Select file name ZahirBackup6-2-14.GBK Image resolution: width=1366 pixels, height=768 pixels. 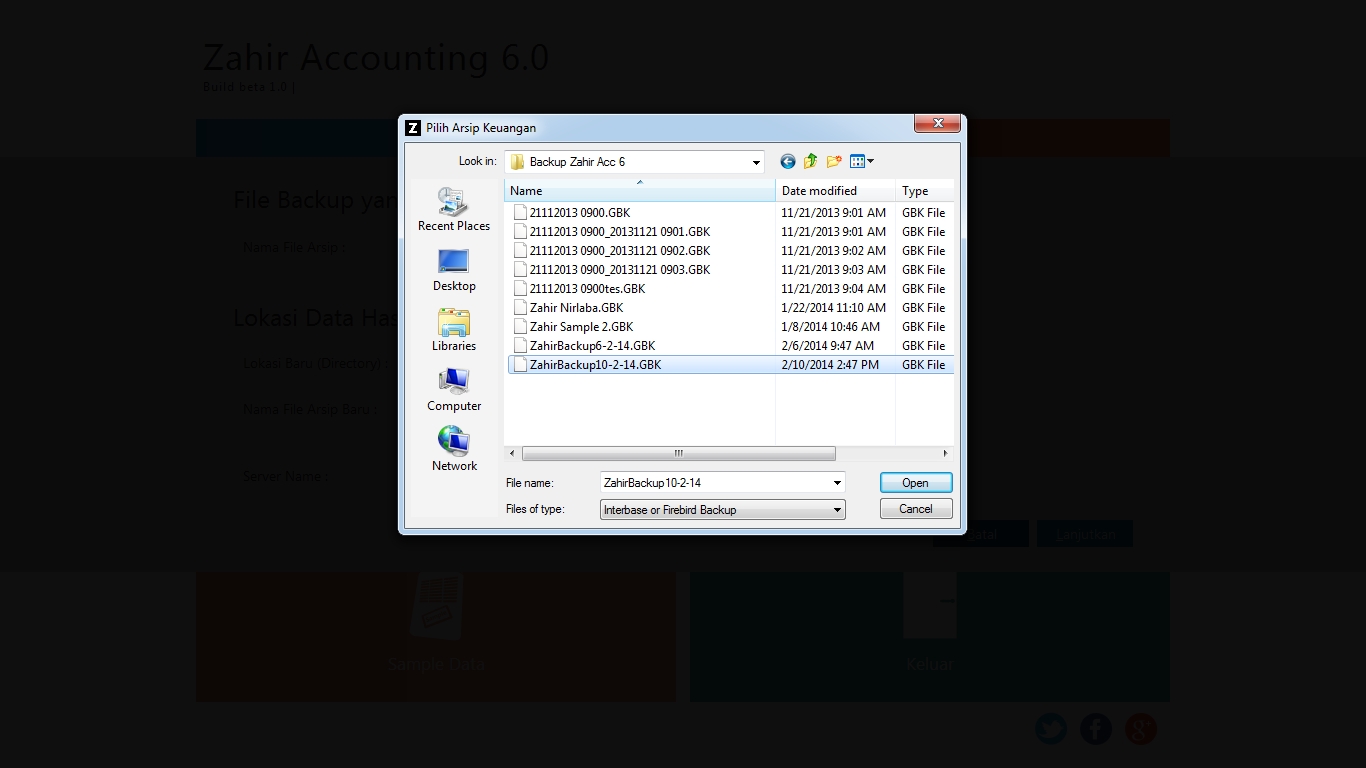(x=593, y=345)
